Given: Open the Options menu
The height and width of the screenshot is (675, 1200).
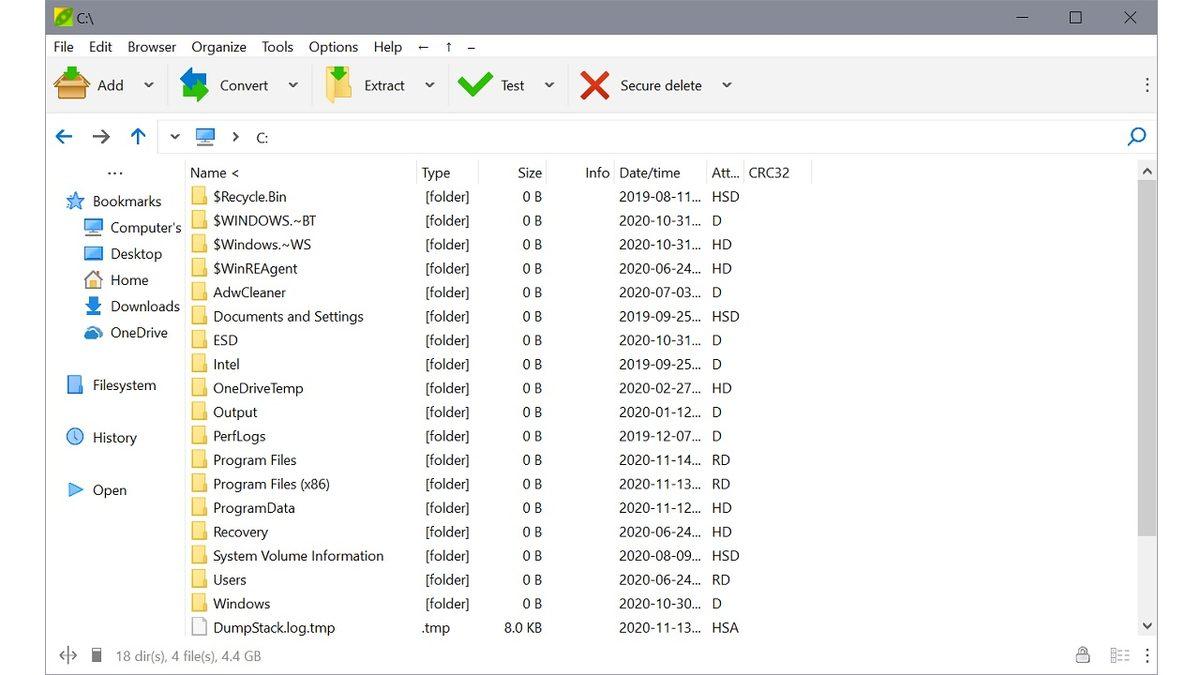Looking at the screenshot, I should pyautogui.click(x=333, y=46).
